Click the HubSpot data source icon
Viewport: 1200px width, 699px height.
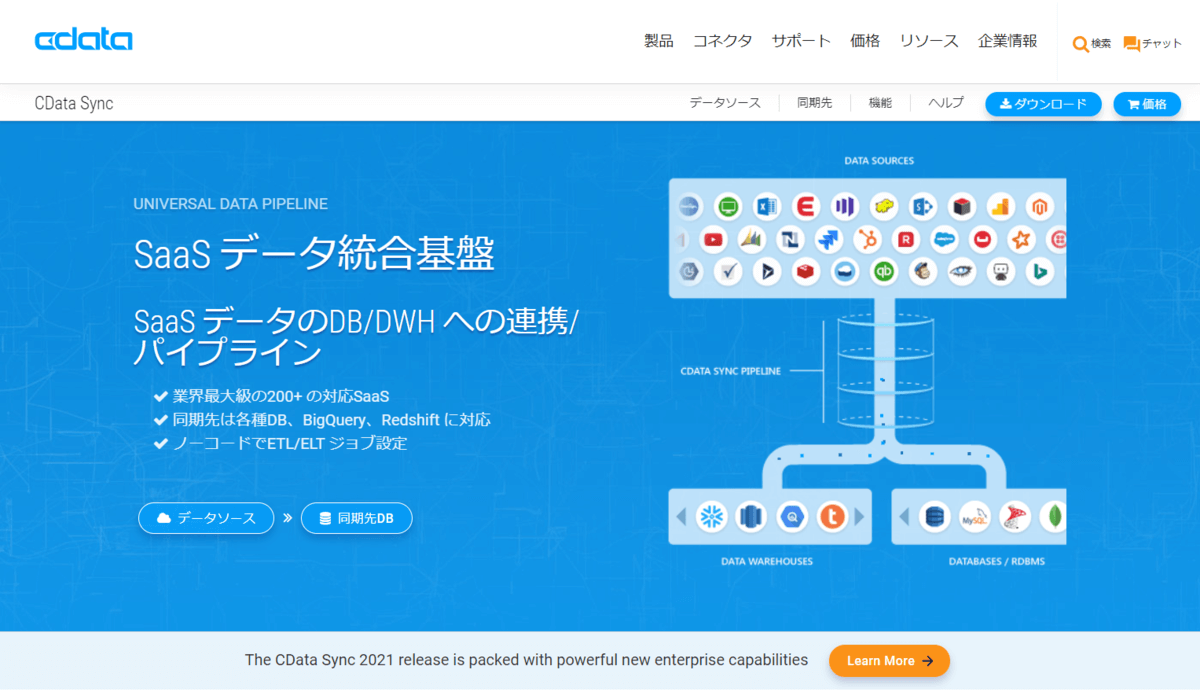867,239
